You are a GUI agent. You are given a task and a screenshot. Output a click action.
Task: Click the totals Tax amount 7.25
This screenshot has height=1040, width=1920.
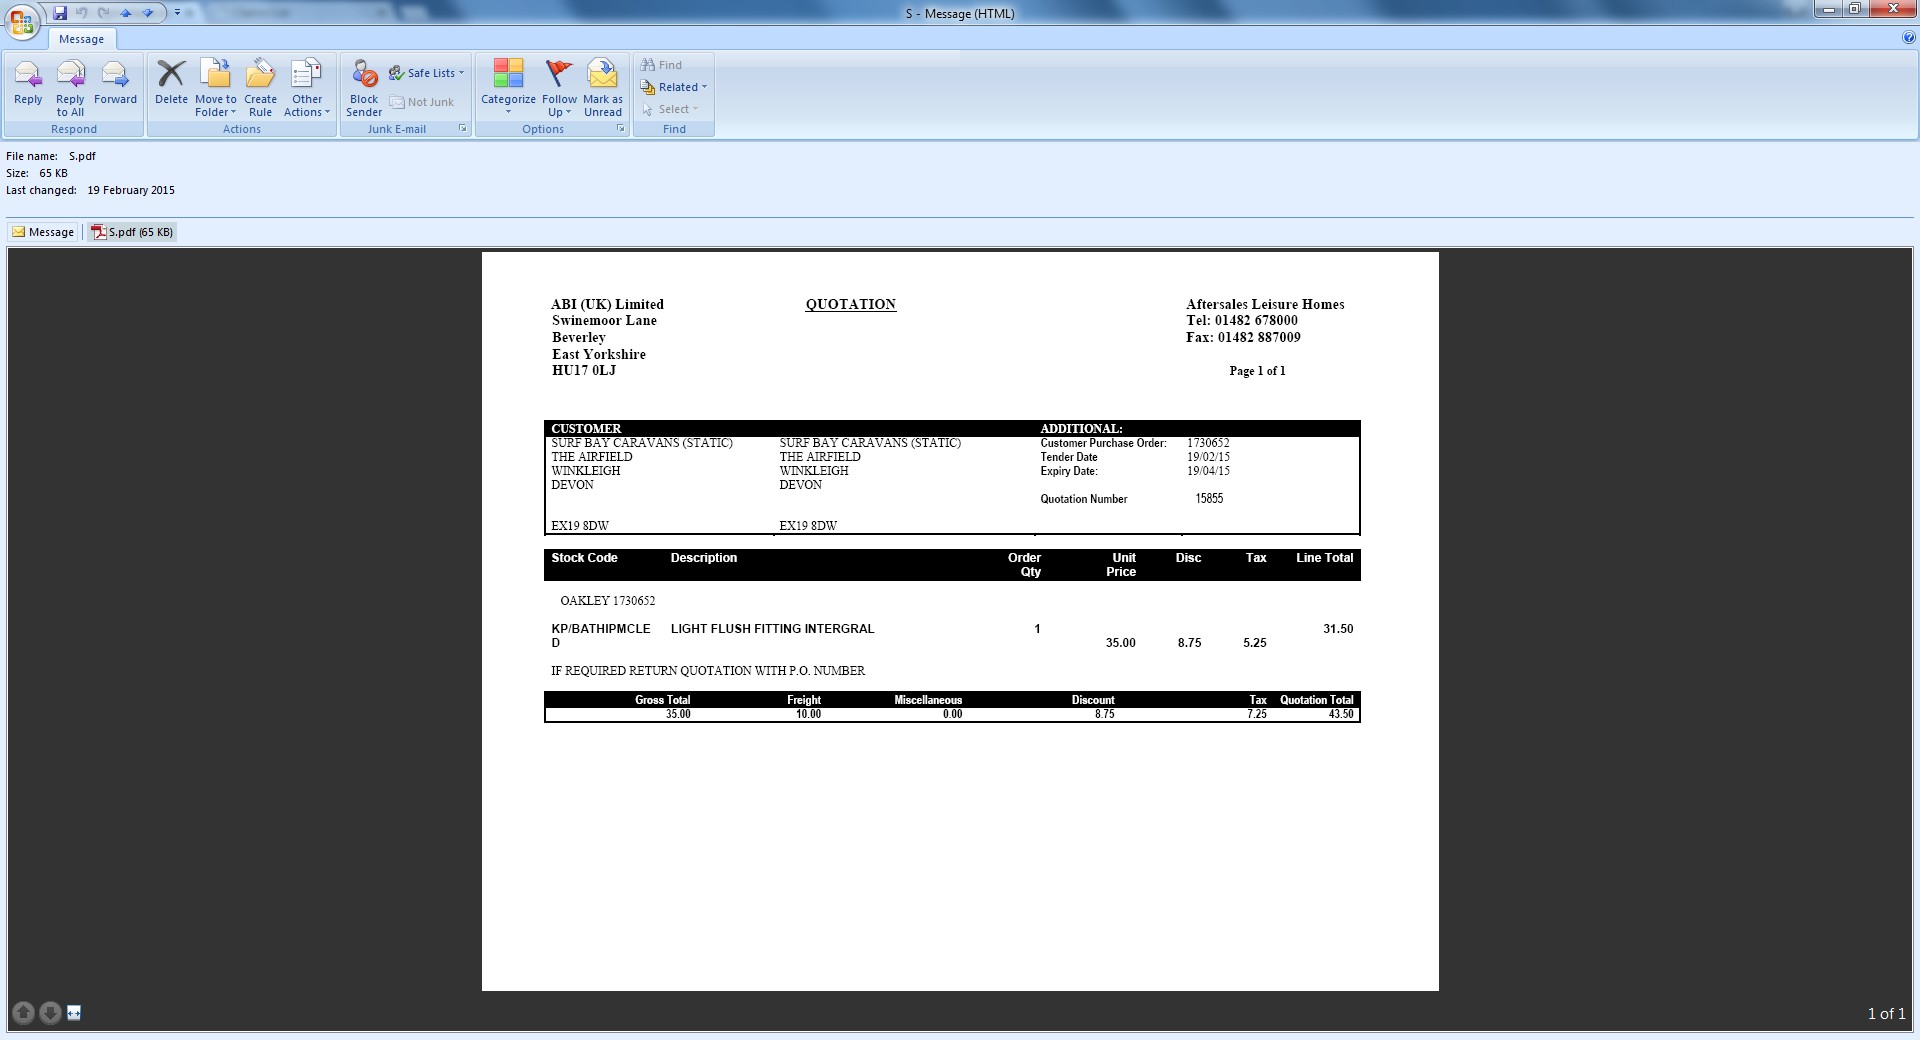pyautogui.click(x=1257, y=714)
